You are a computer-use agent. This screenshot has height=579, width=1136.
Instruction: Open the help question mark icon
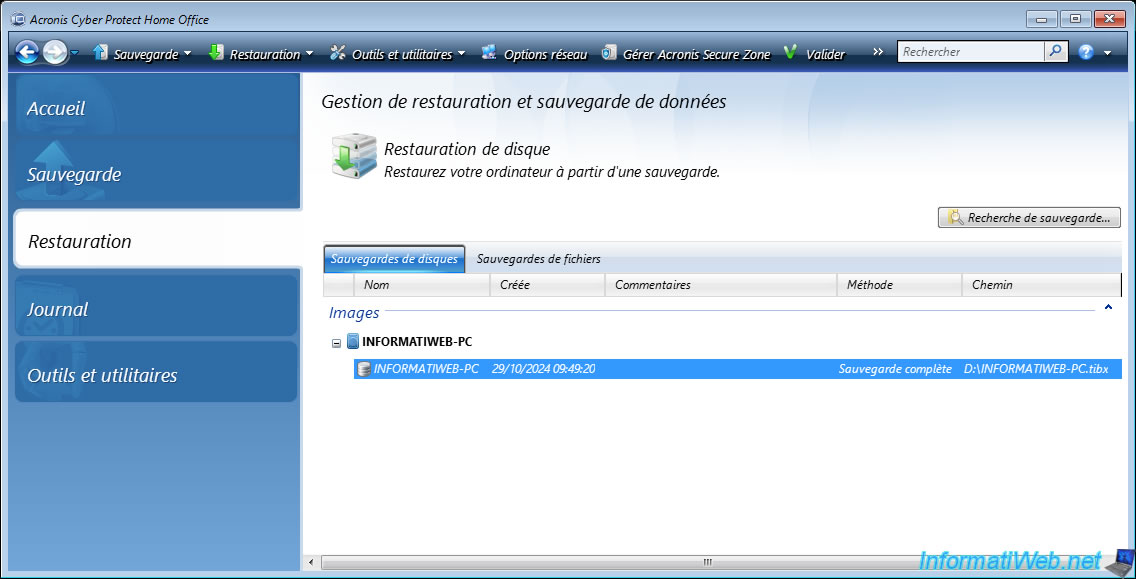click(1086, 52)
